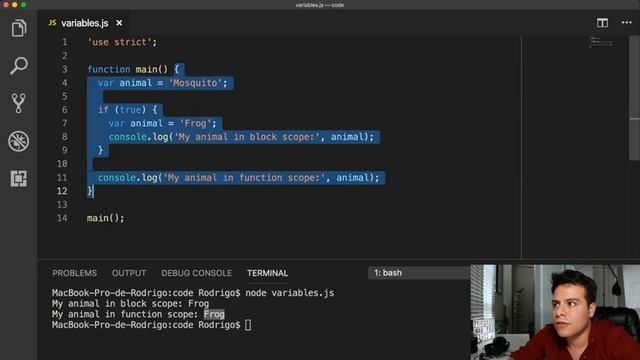
Task: Click the 'Mosquito' string on line 4
Action: coord(196,83)
